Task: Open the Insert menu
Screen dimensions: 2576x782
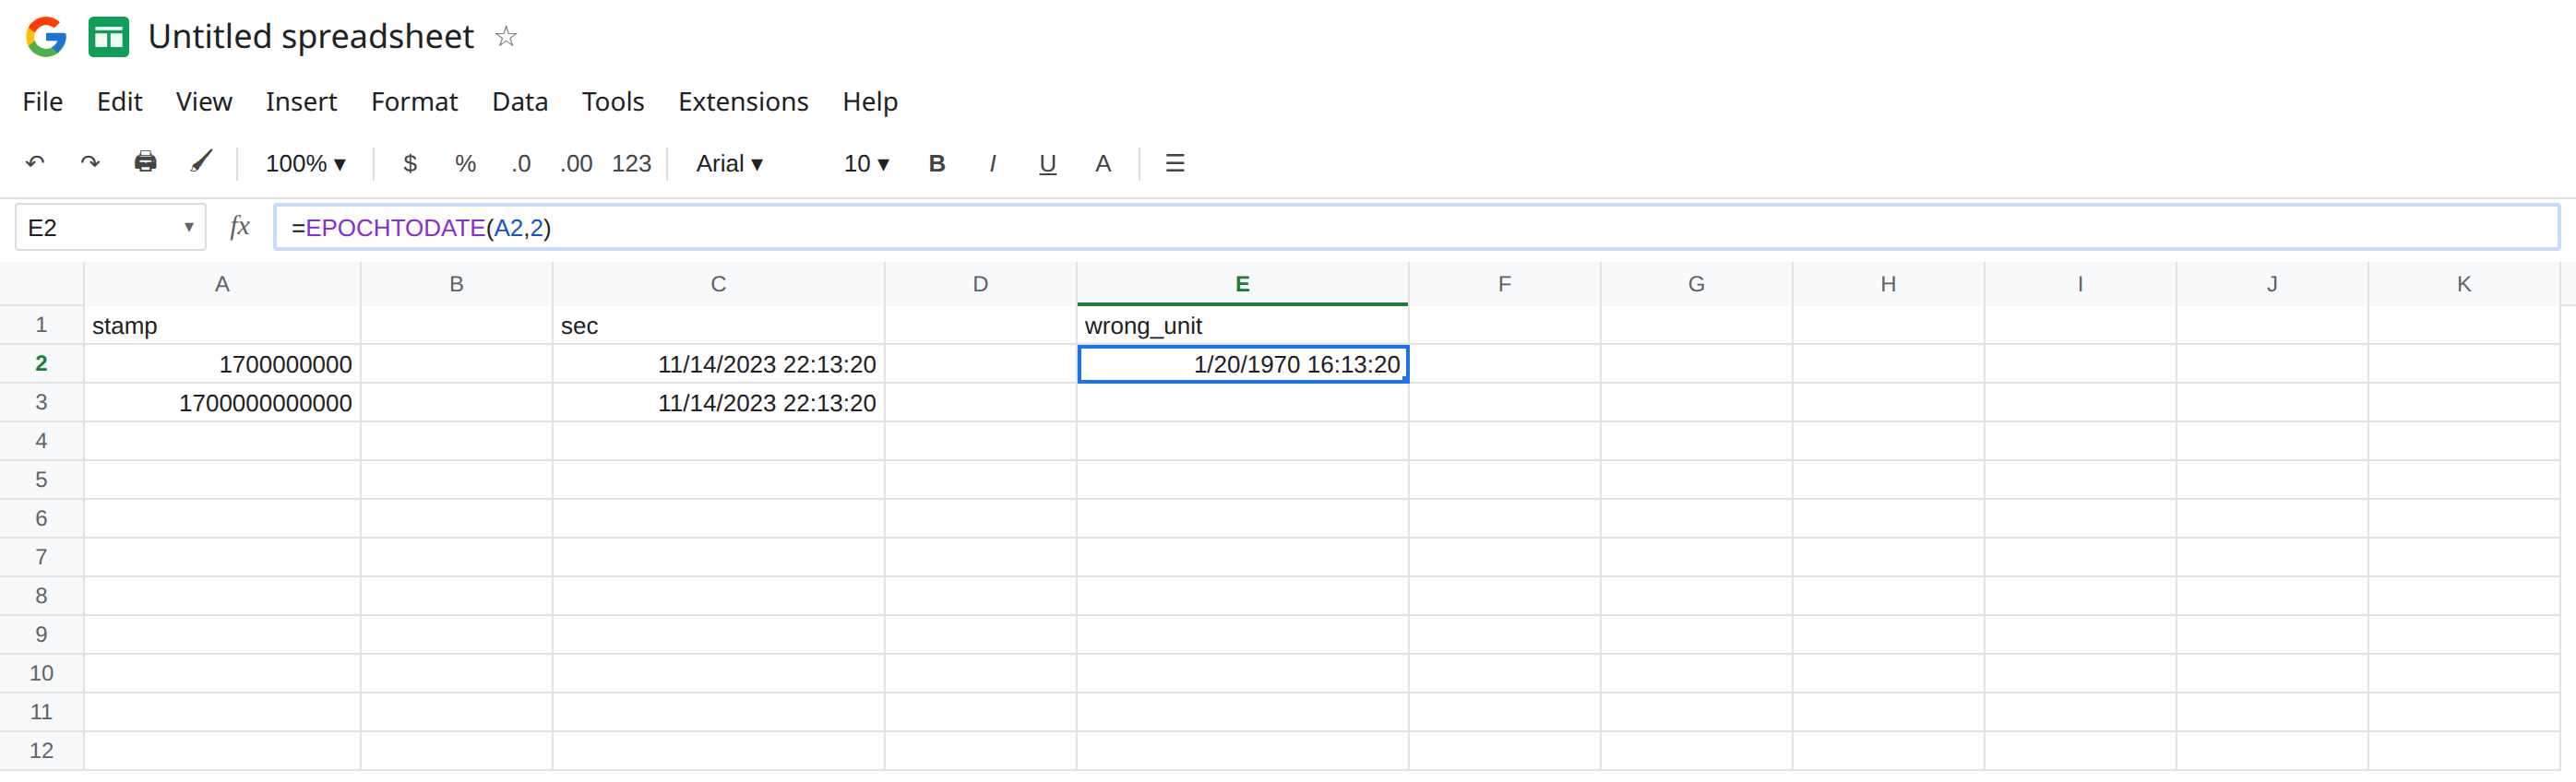Action: [301, 102]
